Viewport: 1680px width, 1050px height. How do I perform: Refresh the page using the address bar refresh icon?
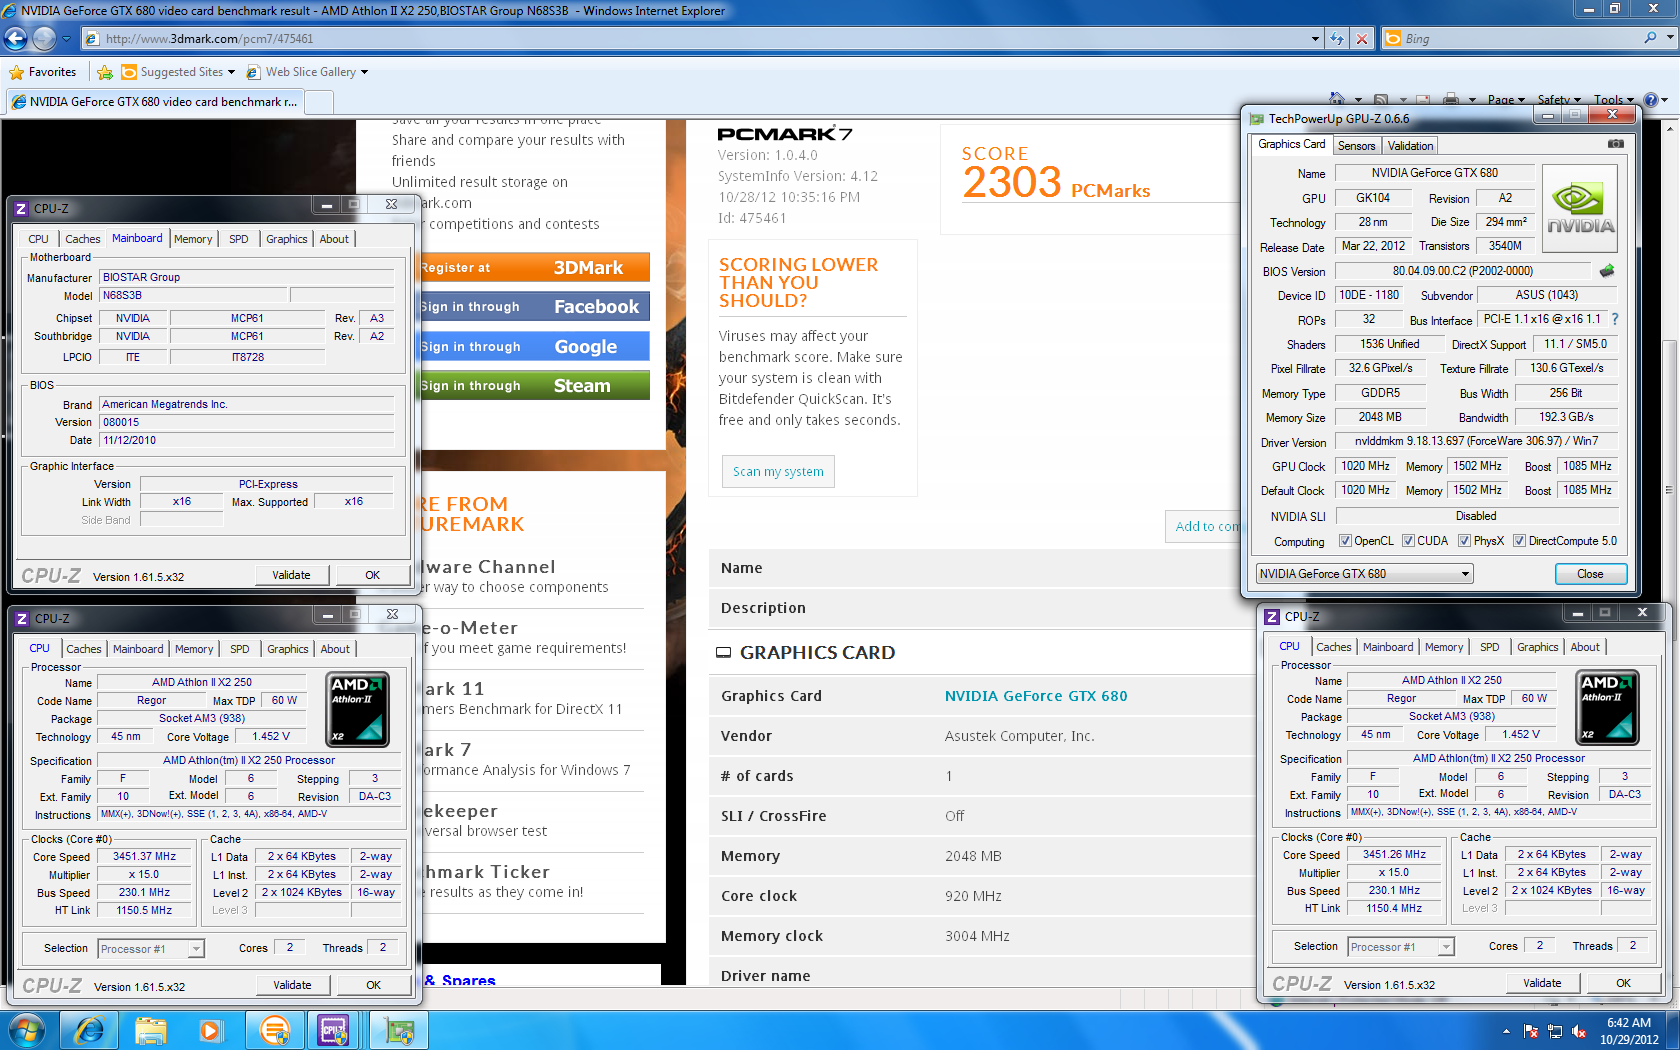pyautogui.click(x=1337, y=39)
